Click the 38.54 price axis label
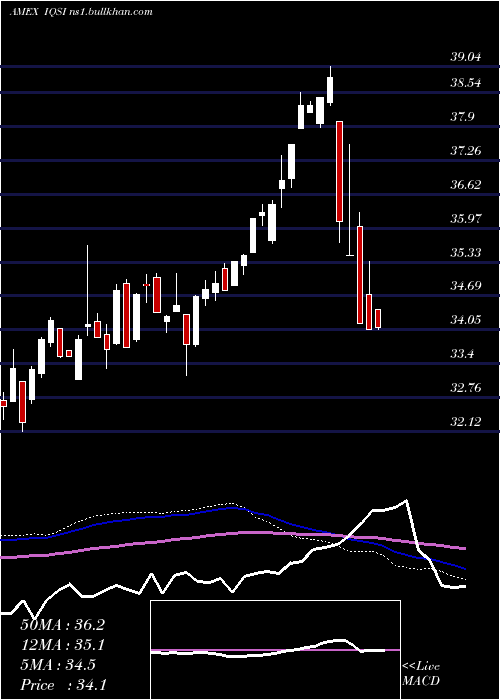500x700 pixels. tap(466, 83)
